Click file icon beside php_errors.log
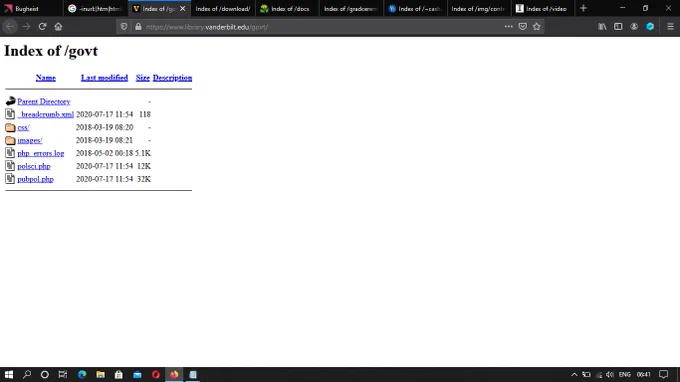The height and width of the screenshot is (382, 680). coord(10,153)
